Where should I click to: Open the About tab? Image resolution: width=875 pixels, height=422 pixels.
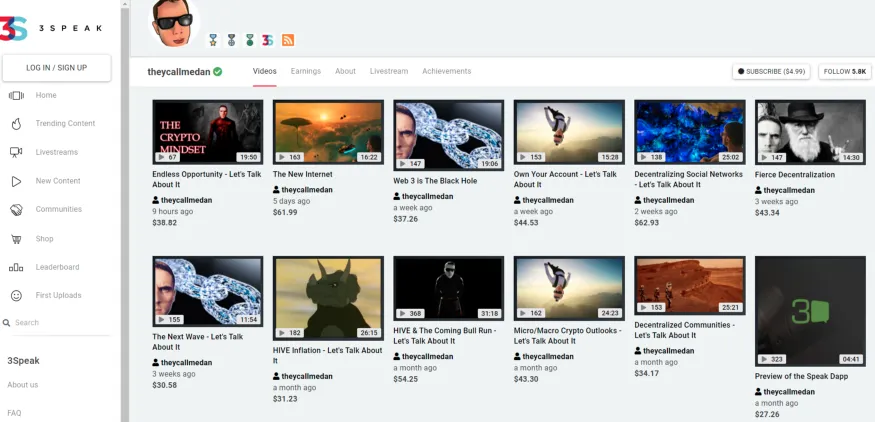click(x=345, y=71)
